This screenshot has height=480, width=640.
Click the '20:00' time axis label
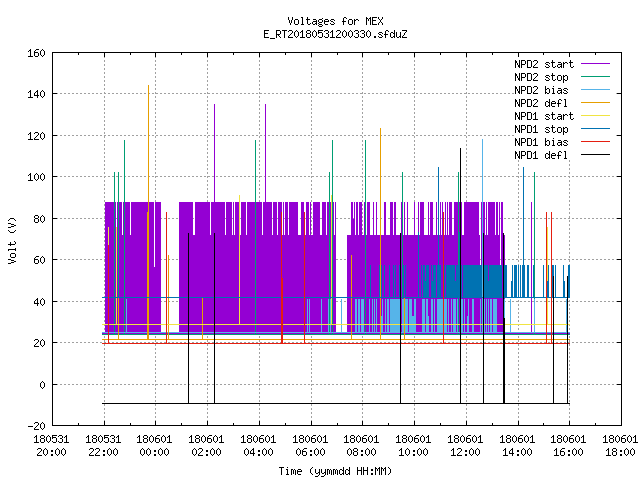point(51,452)
